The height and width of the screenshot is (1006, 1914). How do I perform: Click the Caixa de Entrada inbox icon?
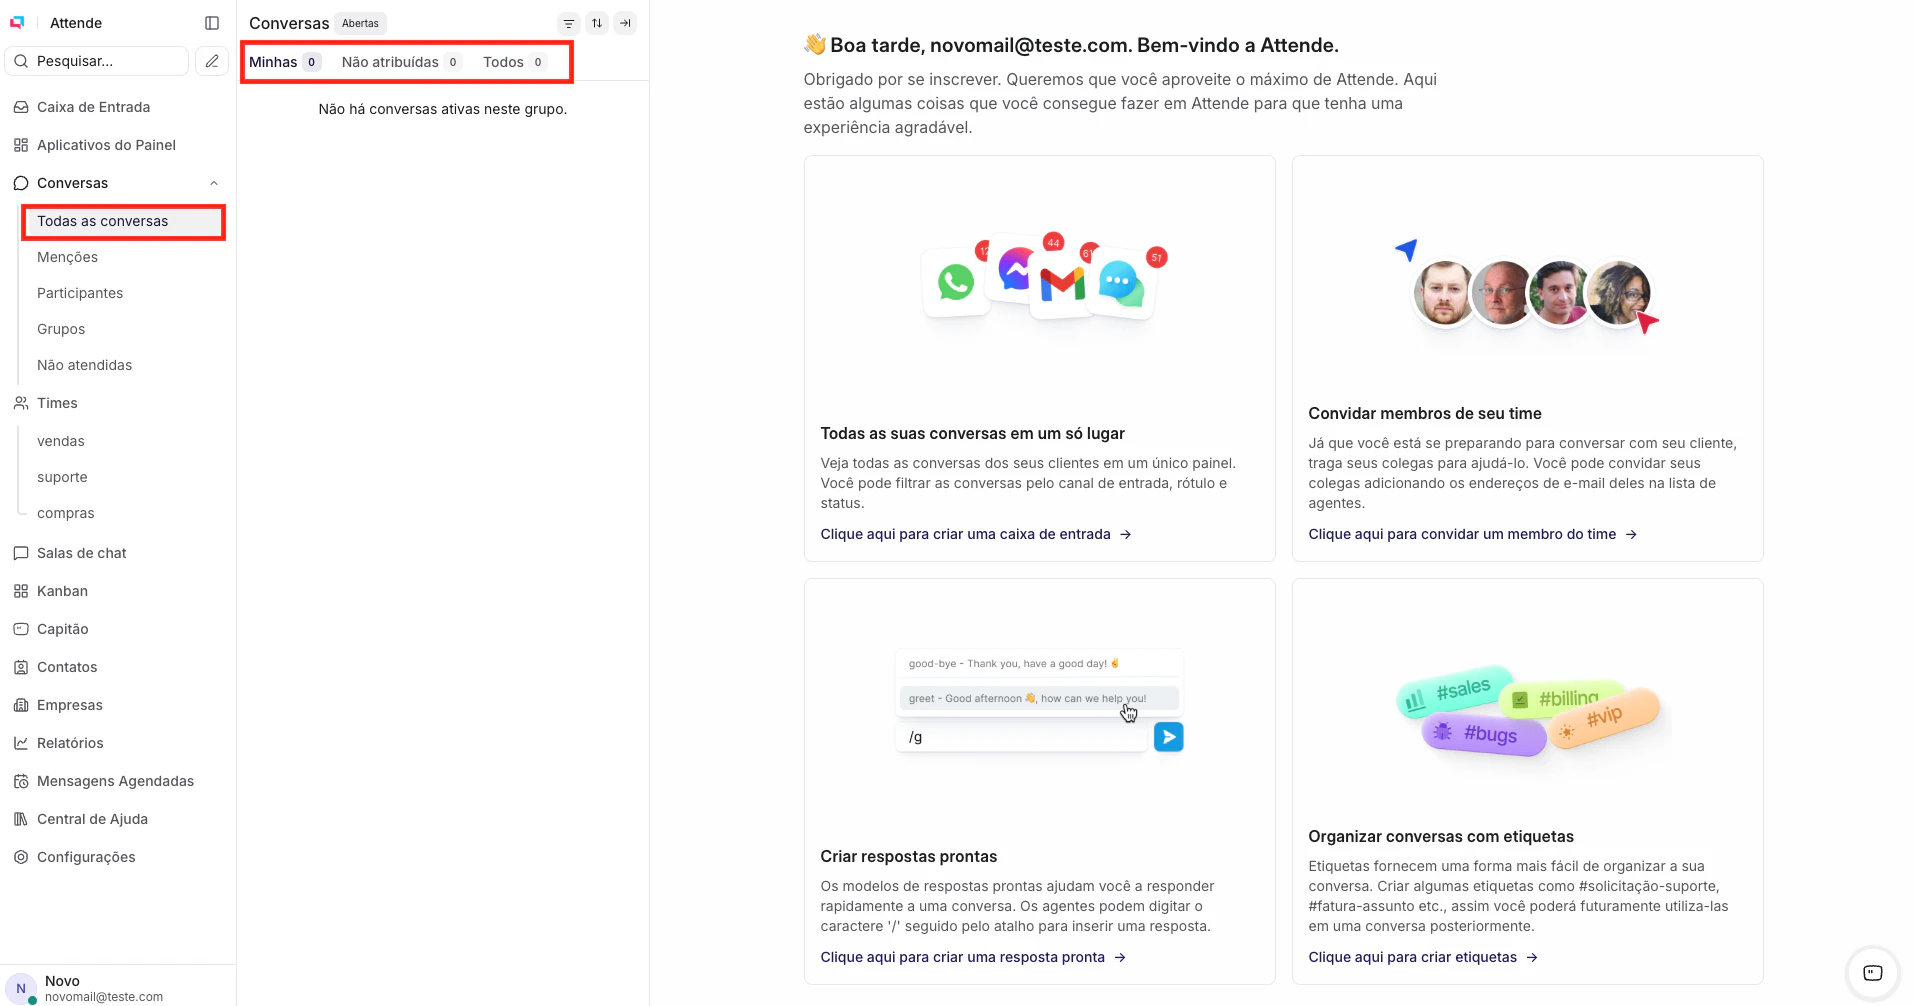coord(21,107)
